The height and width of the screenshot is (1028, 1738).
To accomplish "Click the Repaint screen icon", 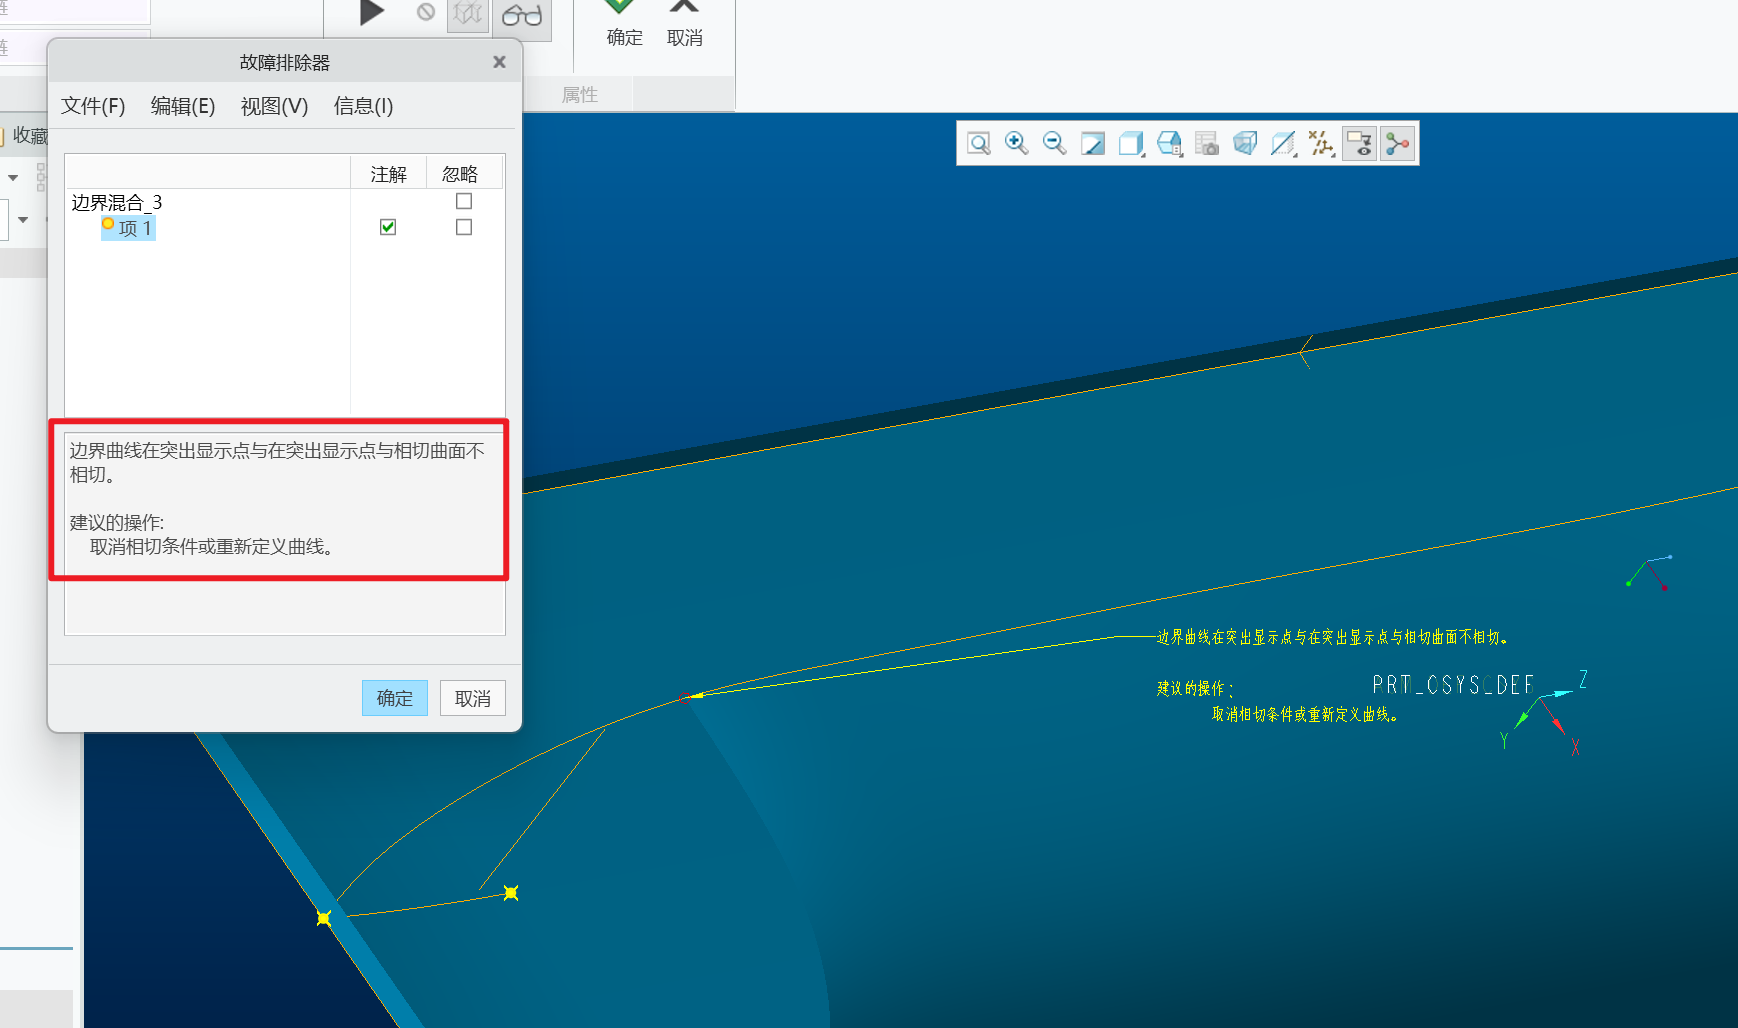I will 1092,144.
